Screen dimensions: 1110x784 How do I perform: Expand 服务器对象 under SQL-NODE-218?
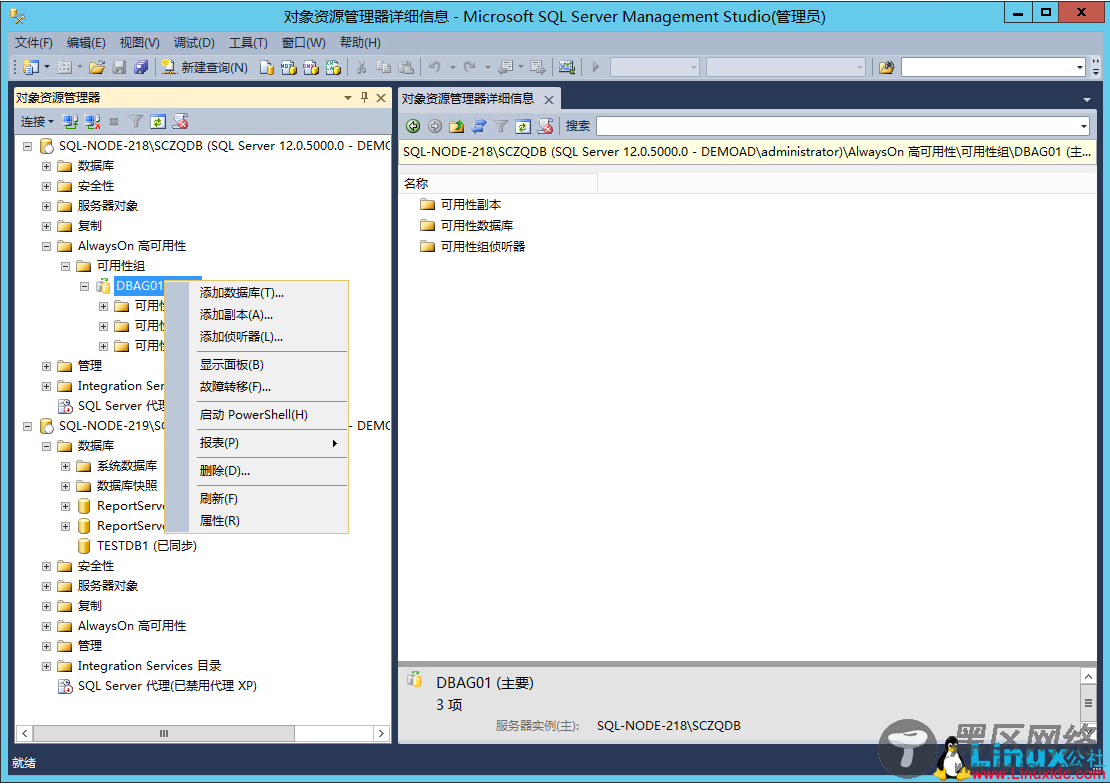point(46,206)
